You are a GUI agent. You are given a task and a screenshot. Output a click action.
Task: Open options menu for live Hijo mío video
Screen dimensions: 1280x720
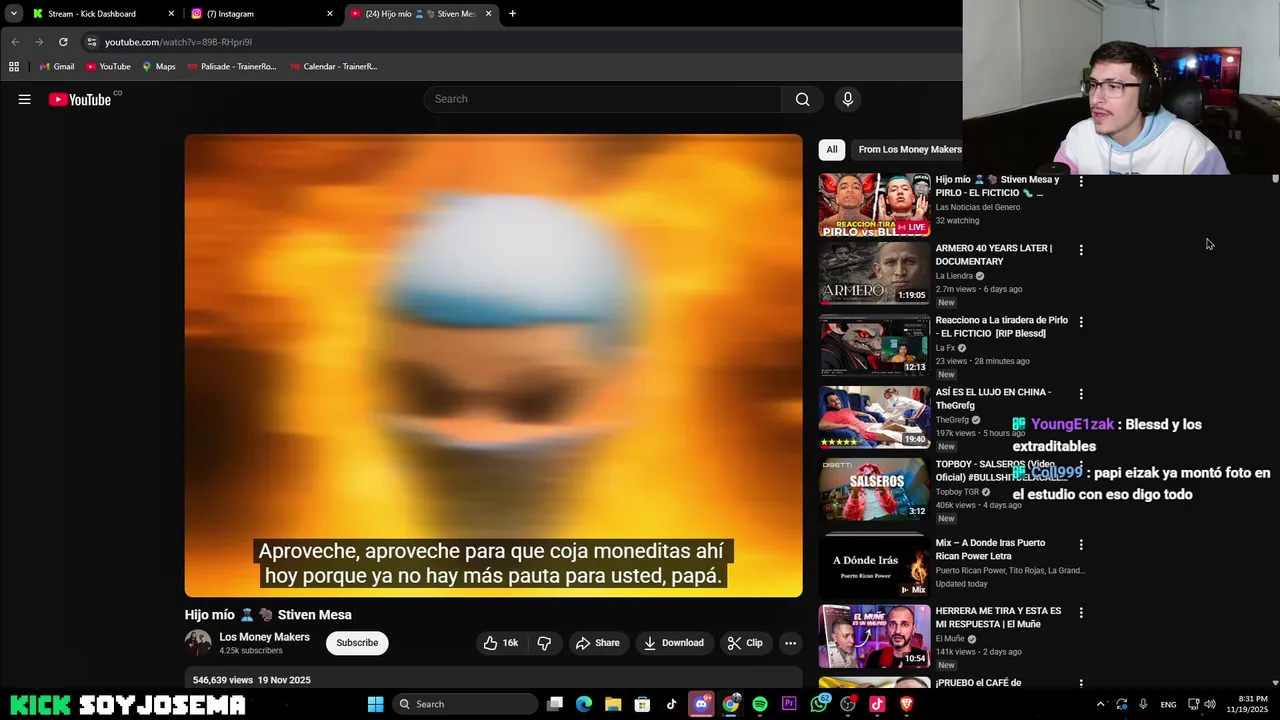coord(1081,182)
